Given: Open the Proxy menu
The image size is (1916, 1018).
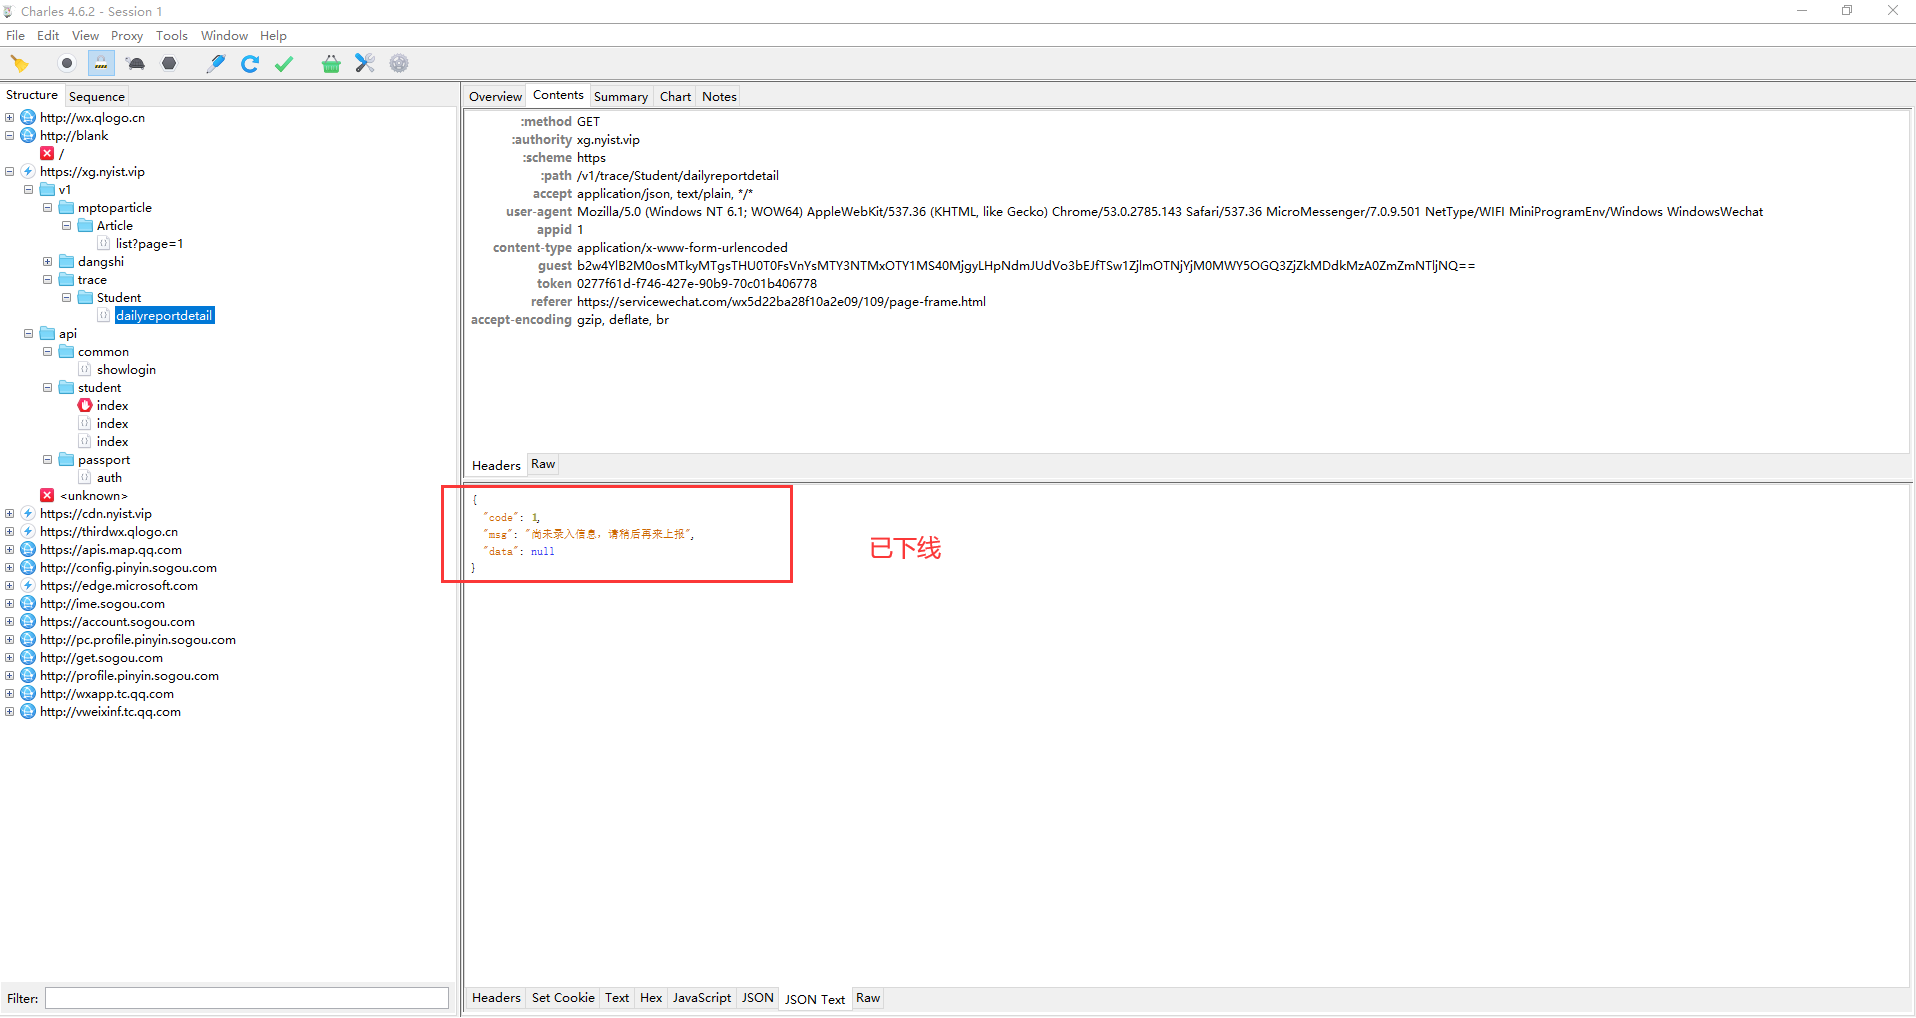Looking at the screenshot, I should click(x=127, y=36).
